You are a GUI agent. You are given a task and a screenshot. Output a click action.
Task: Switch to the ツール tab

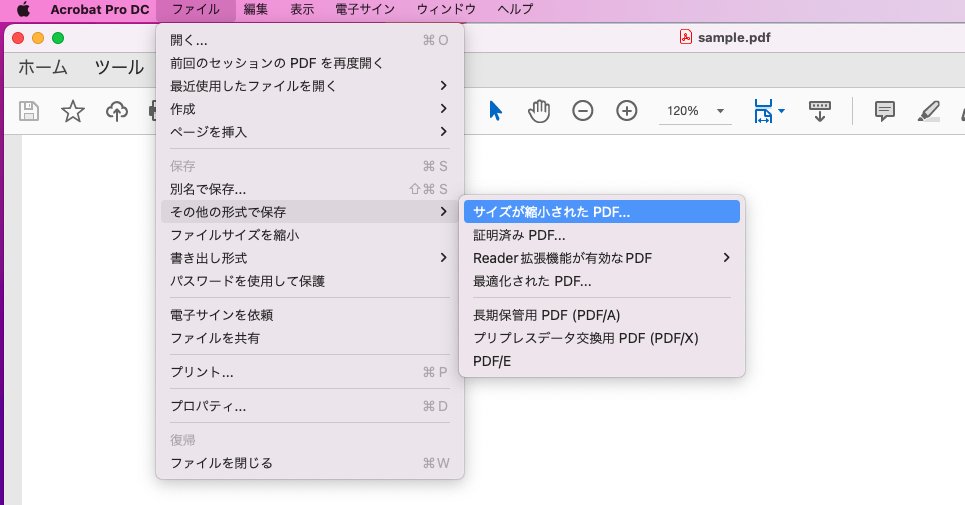point(119,67)
